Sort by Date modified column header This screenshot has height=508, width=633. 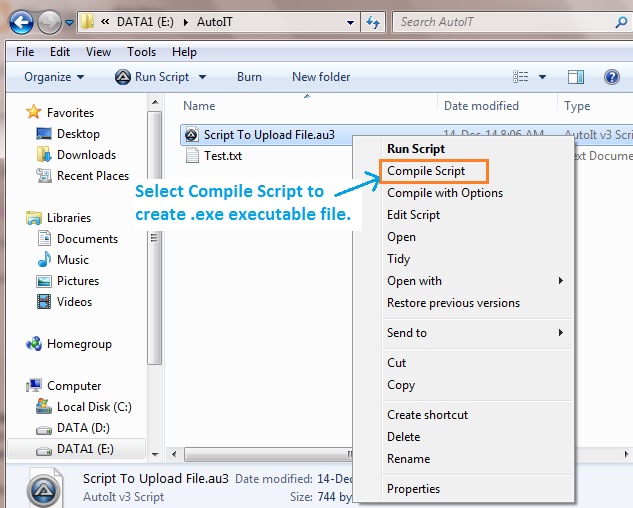click(x=481, y=106)
